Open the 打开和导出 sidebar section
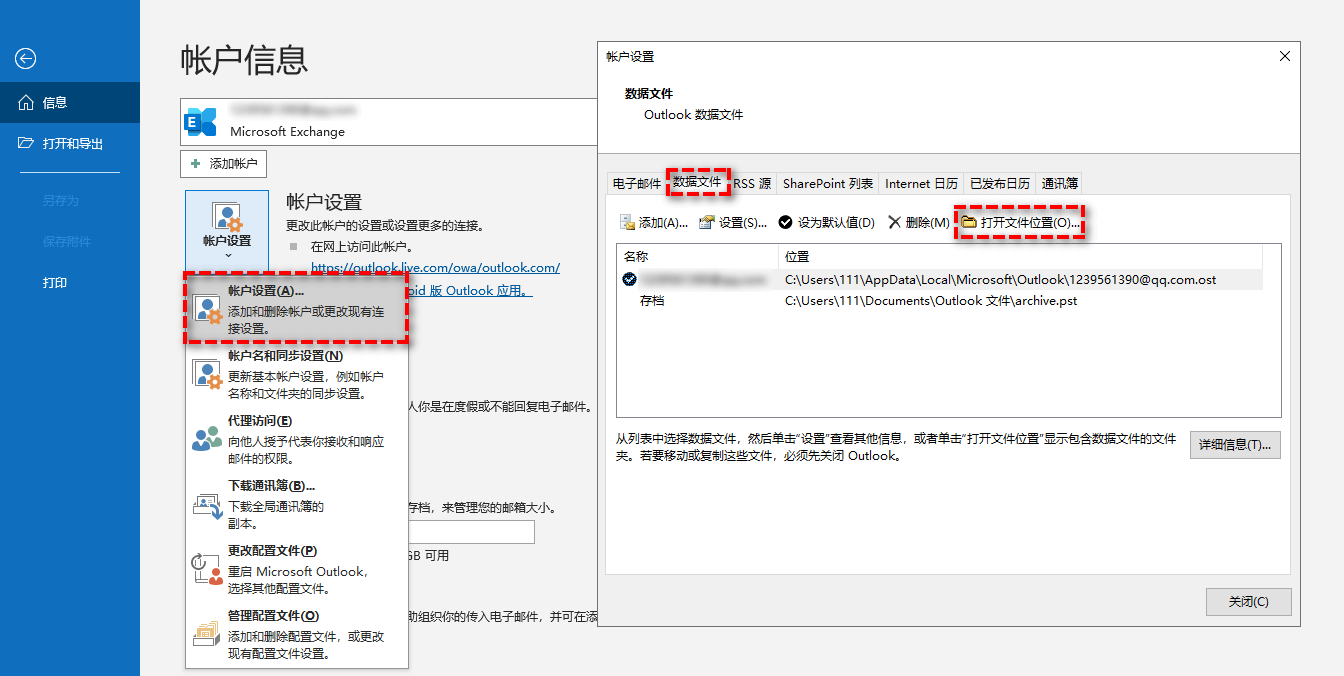This screenshot has height=676, width=1344. point(70,144)
